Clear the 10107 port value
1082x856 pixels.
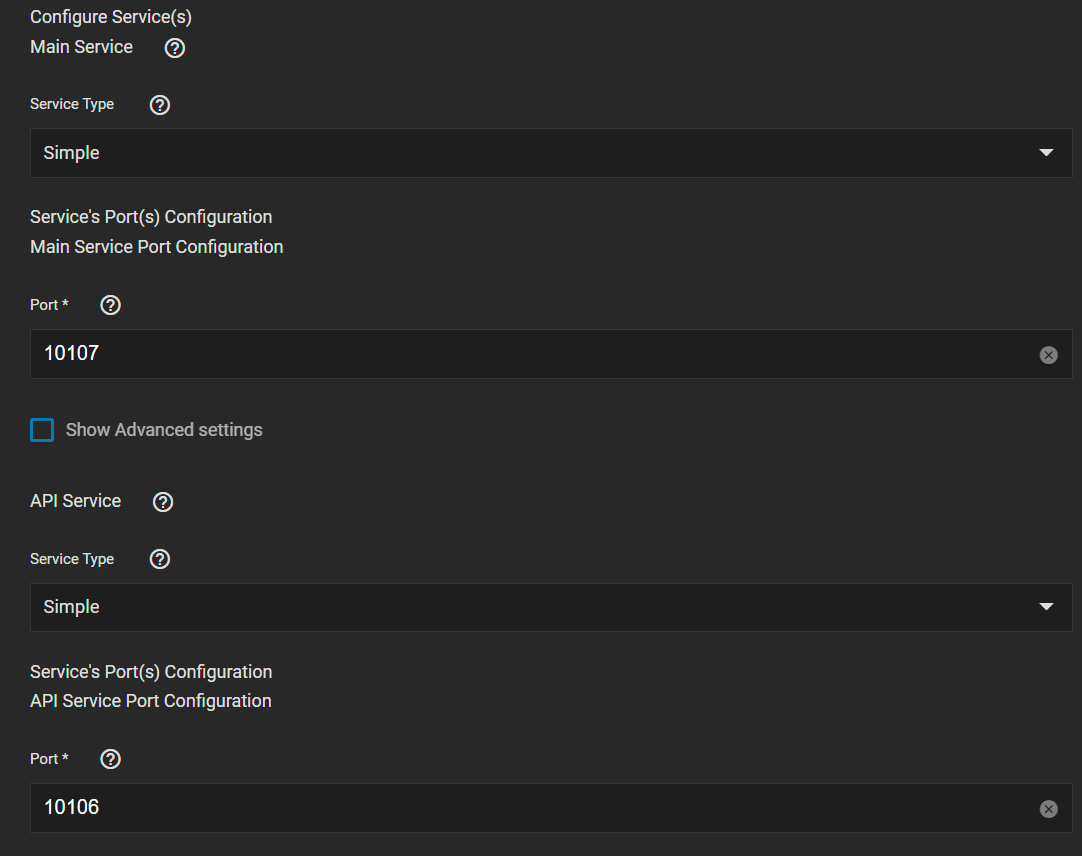click(1048, 354)
